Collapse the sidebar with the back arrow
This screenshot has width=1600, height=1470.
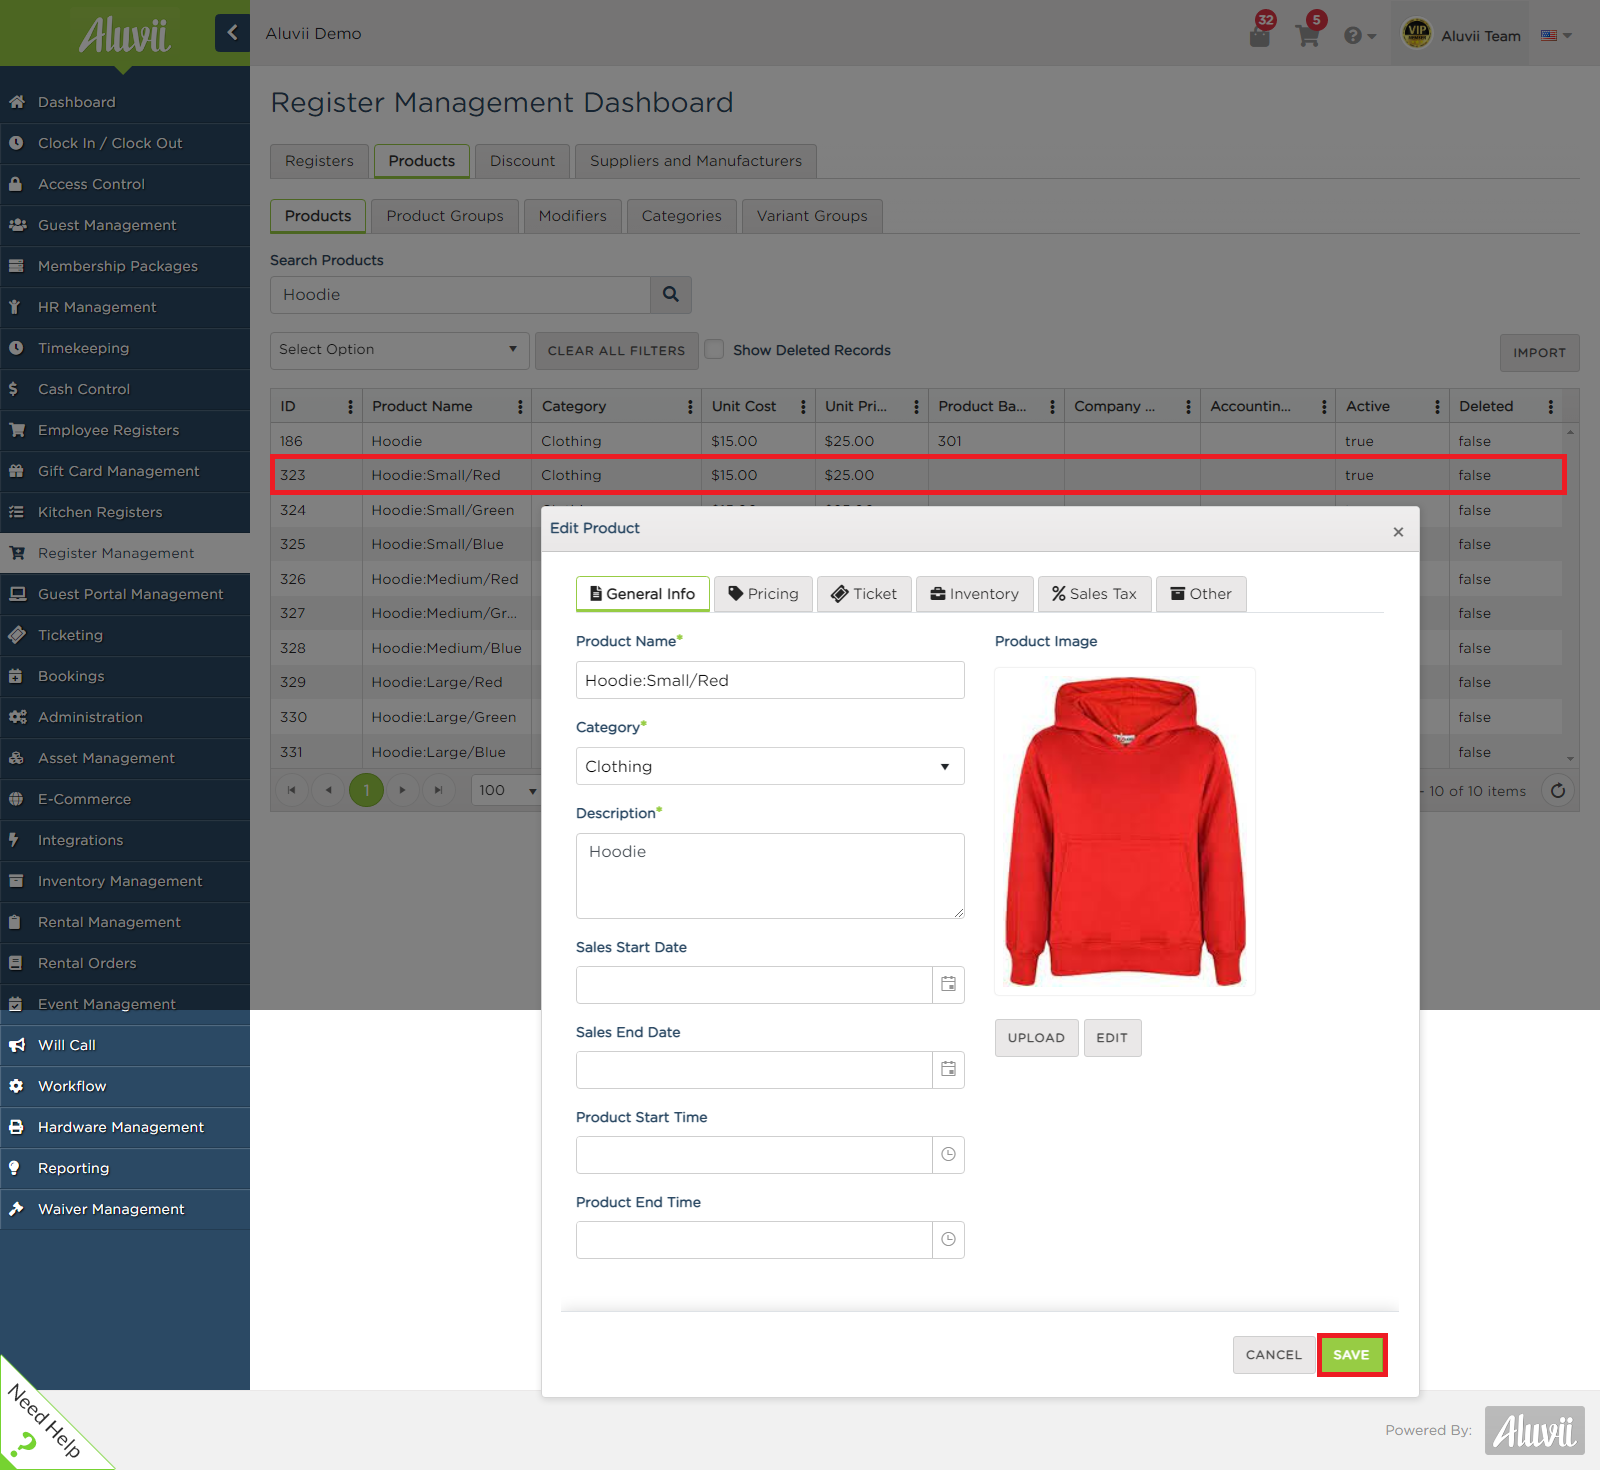[232, 33]
